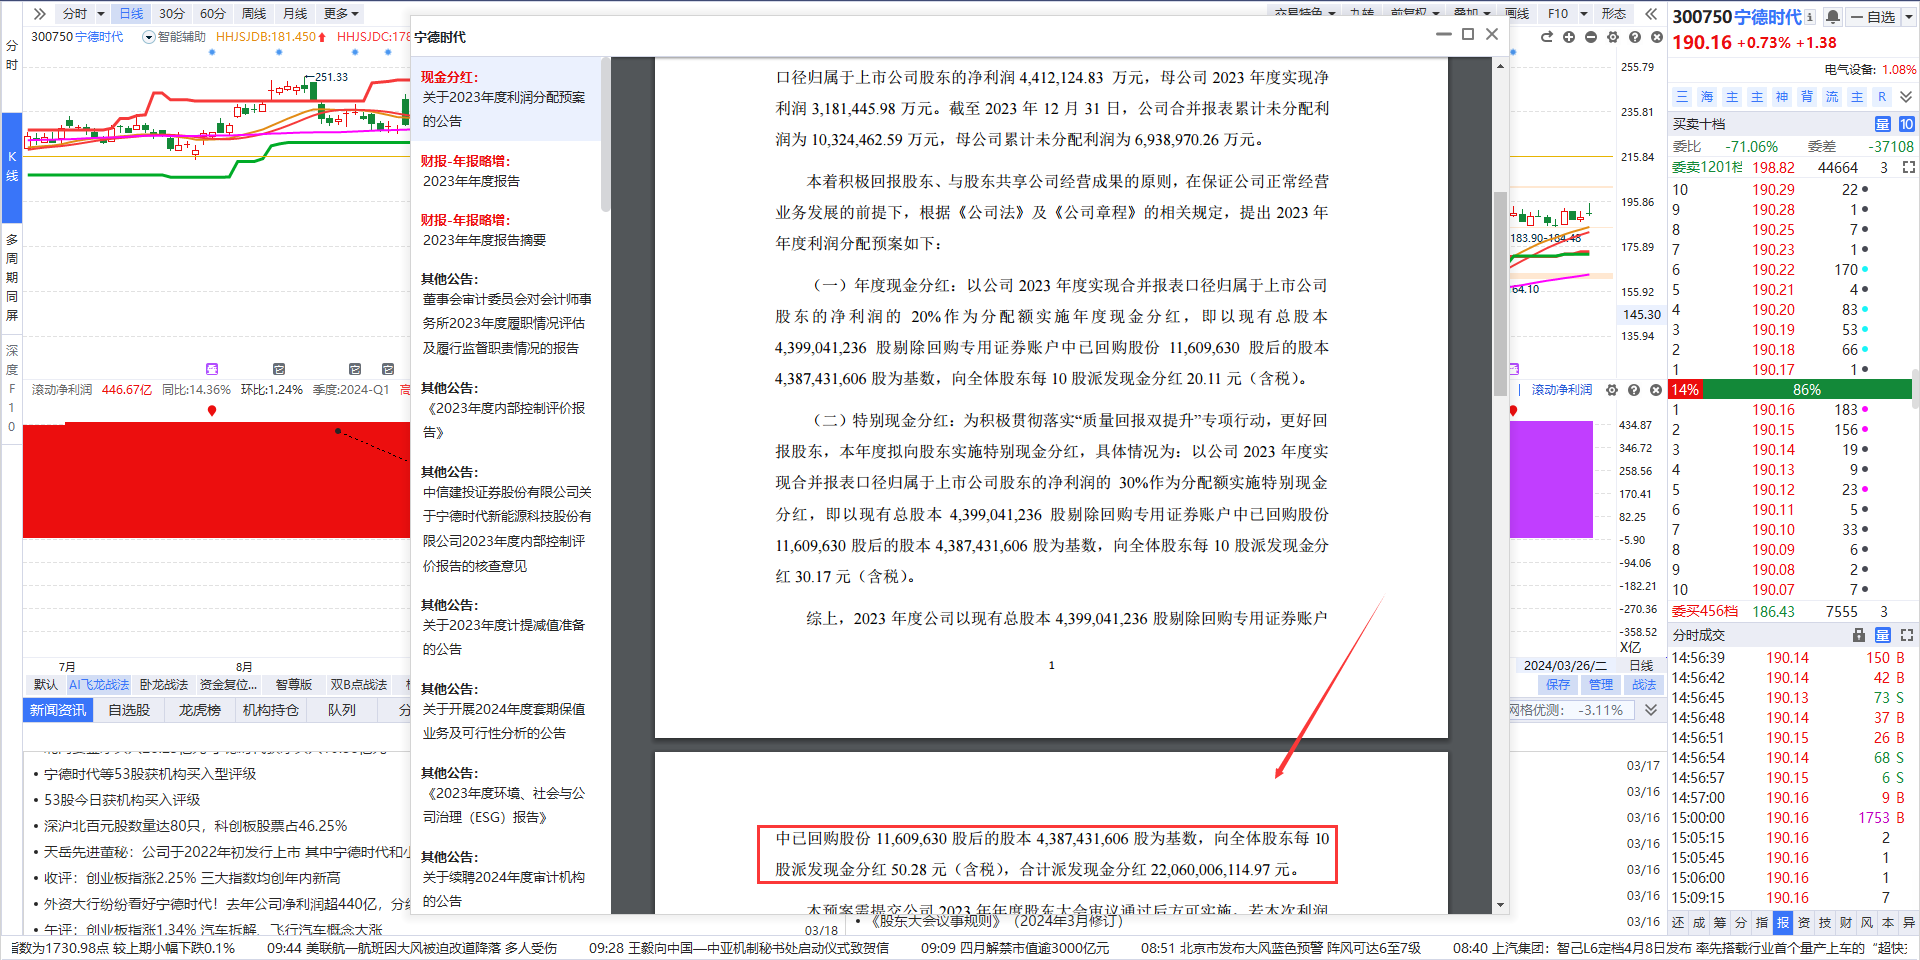Open the 更多 periods dropdown
The height and width of the screenshot is (960, 1920).
341,14
